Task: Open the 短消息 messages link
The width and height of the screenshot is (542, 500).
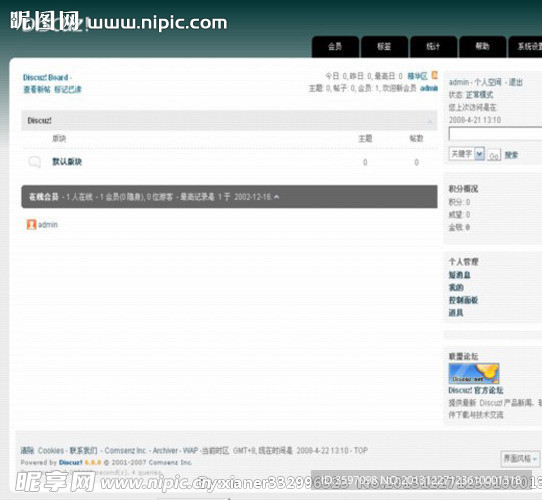Action: coord(459,275)
